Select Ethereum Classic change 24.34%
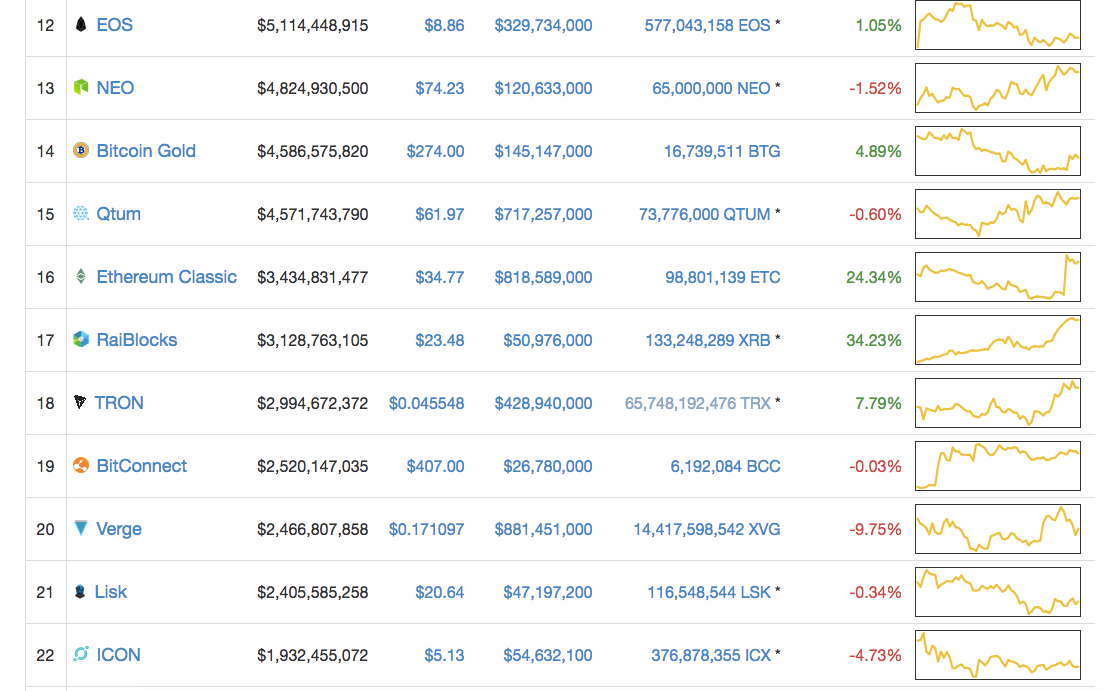 click(x=874, y=277)
